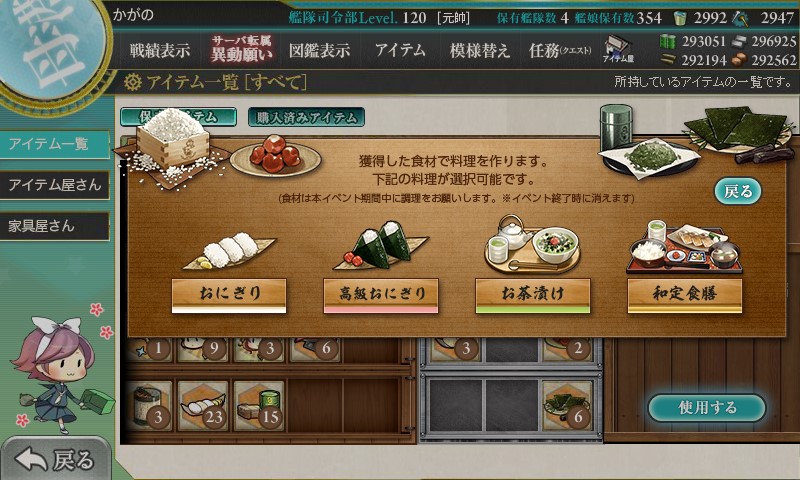This screenshot has height=480, width=800.
Task: Go back with bottom-left 戻る arrow button
Action: coord(55,459)
